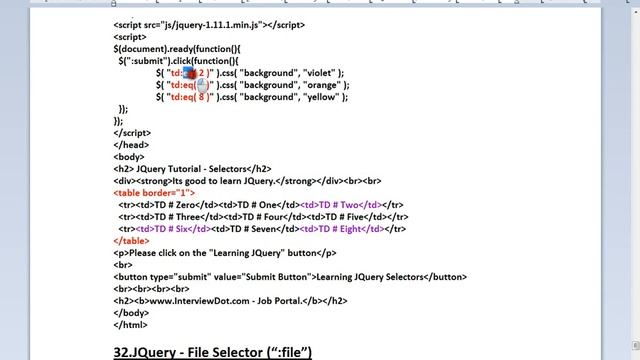Image resolution: width=640 pixels, height=360 pixels.
Task: Click the "www.InterviewDot.com - Job Portal." line
Action: coord(231,301)
